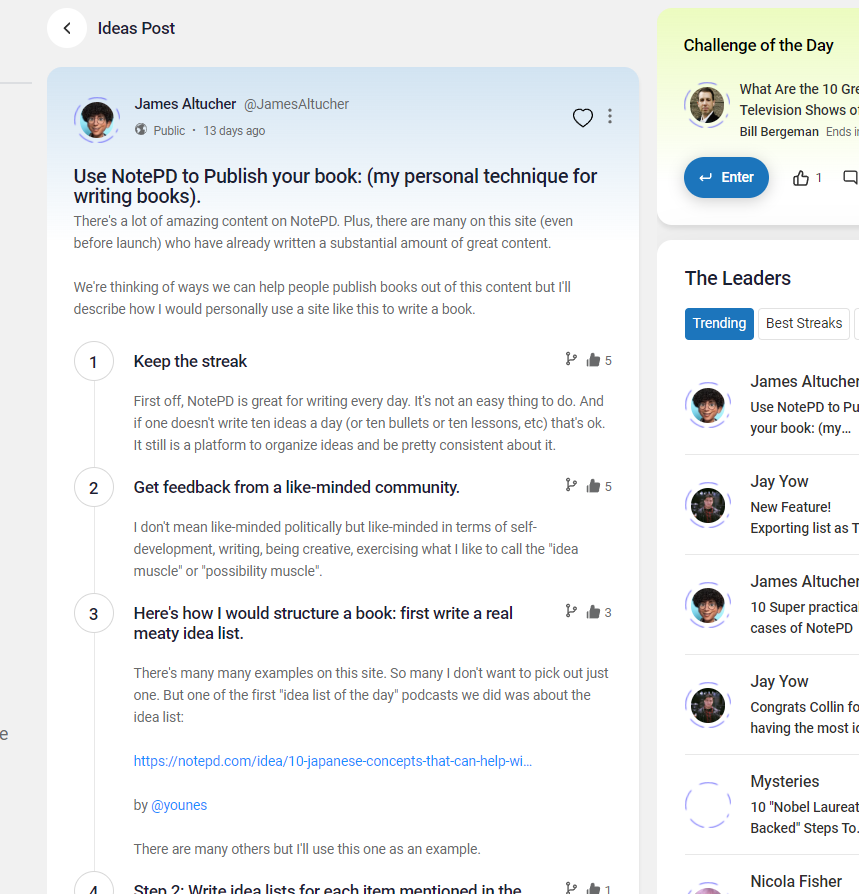Viewport: 859px width, 894px height.
Task: Click the branch icon on Step 2 idea
Action: tap(571, 888)
